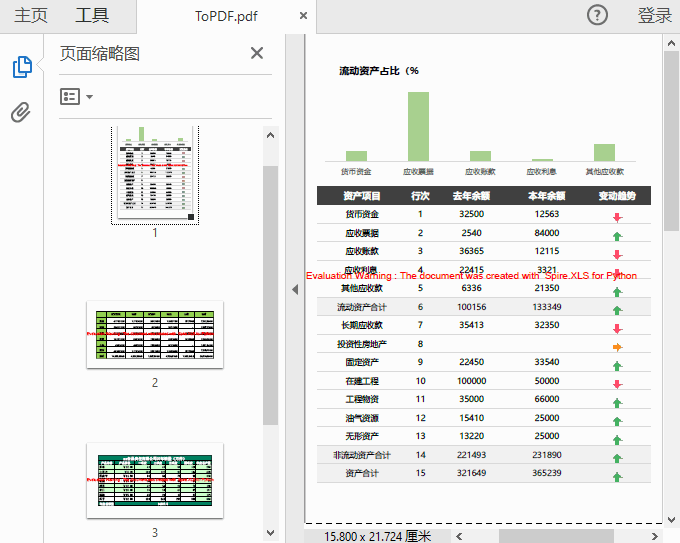Click the 货币资金 chart bar

[356, 156]
